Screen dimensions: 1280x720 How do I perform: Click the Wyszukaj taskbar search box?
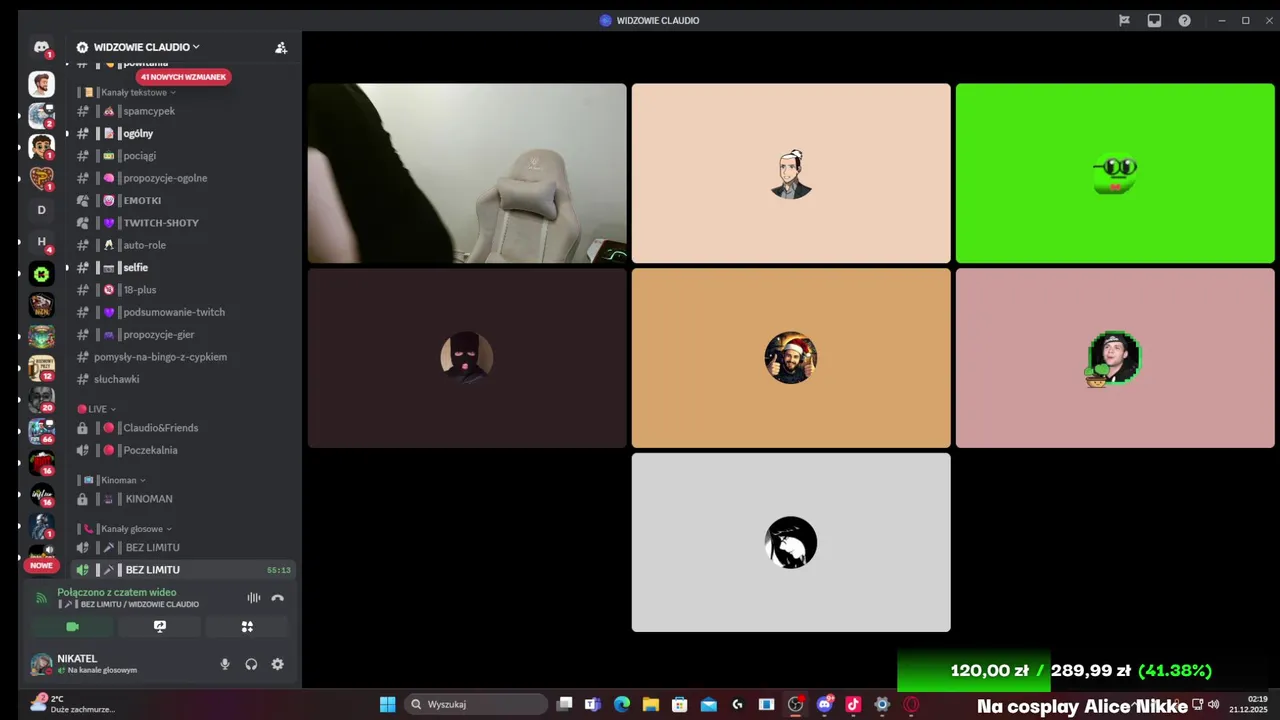coord(477,704)
